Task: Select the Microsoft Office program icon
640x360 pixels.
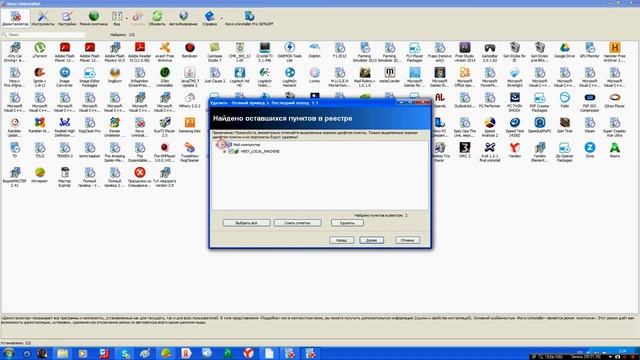Action: click(464, 77)
